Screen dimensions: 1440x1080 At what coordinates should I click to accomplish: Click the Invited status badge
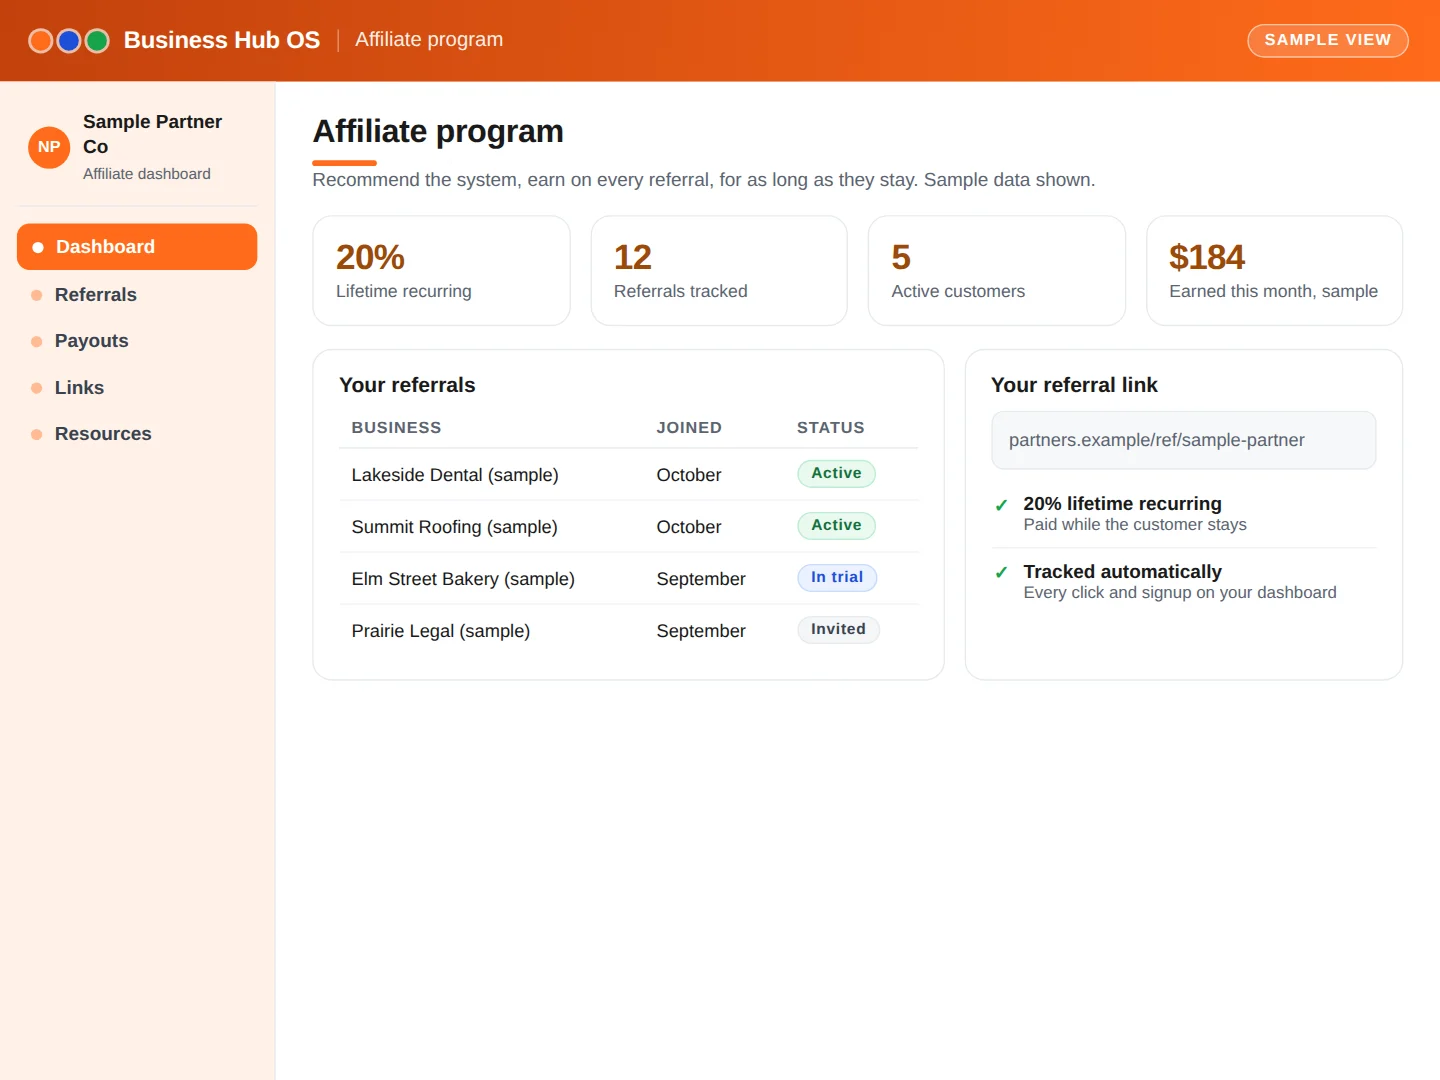pyautogui.click(x=838, y=630)
